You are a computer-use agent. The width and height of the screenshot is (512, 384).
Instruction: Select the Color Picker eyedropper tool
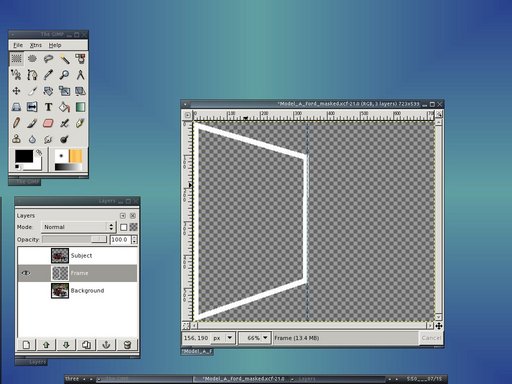(48, 75)
